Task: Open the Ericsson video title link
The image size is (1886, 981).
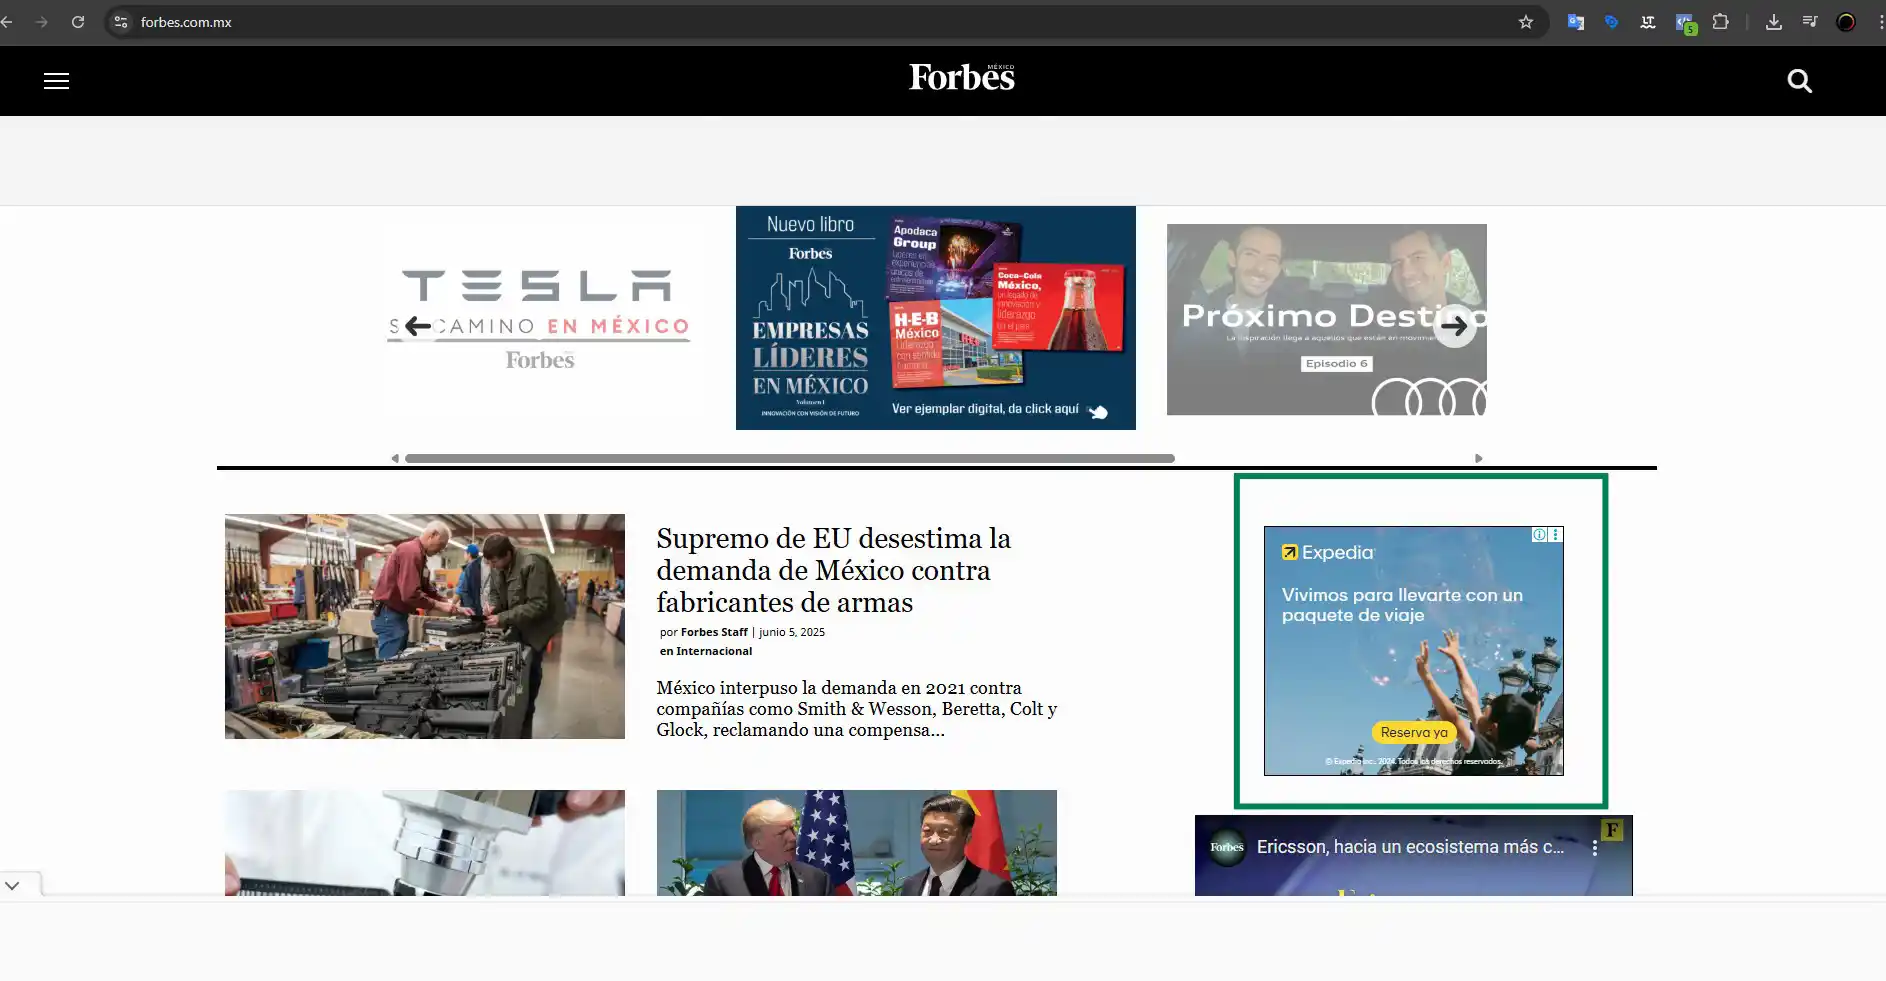Action: 1410,847
